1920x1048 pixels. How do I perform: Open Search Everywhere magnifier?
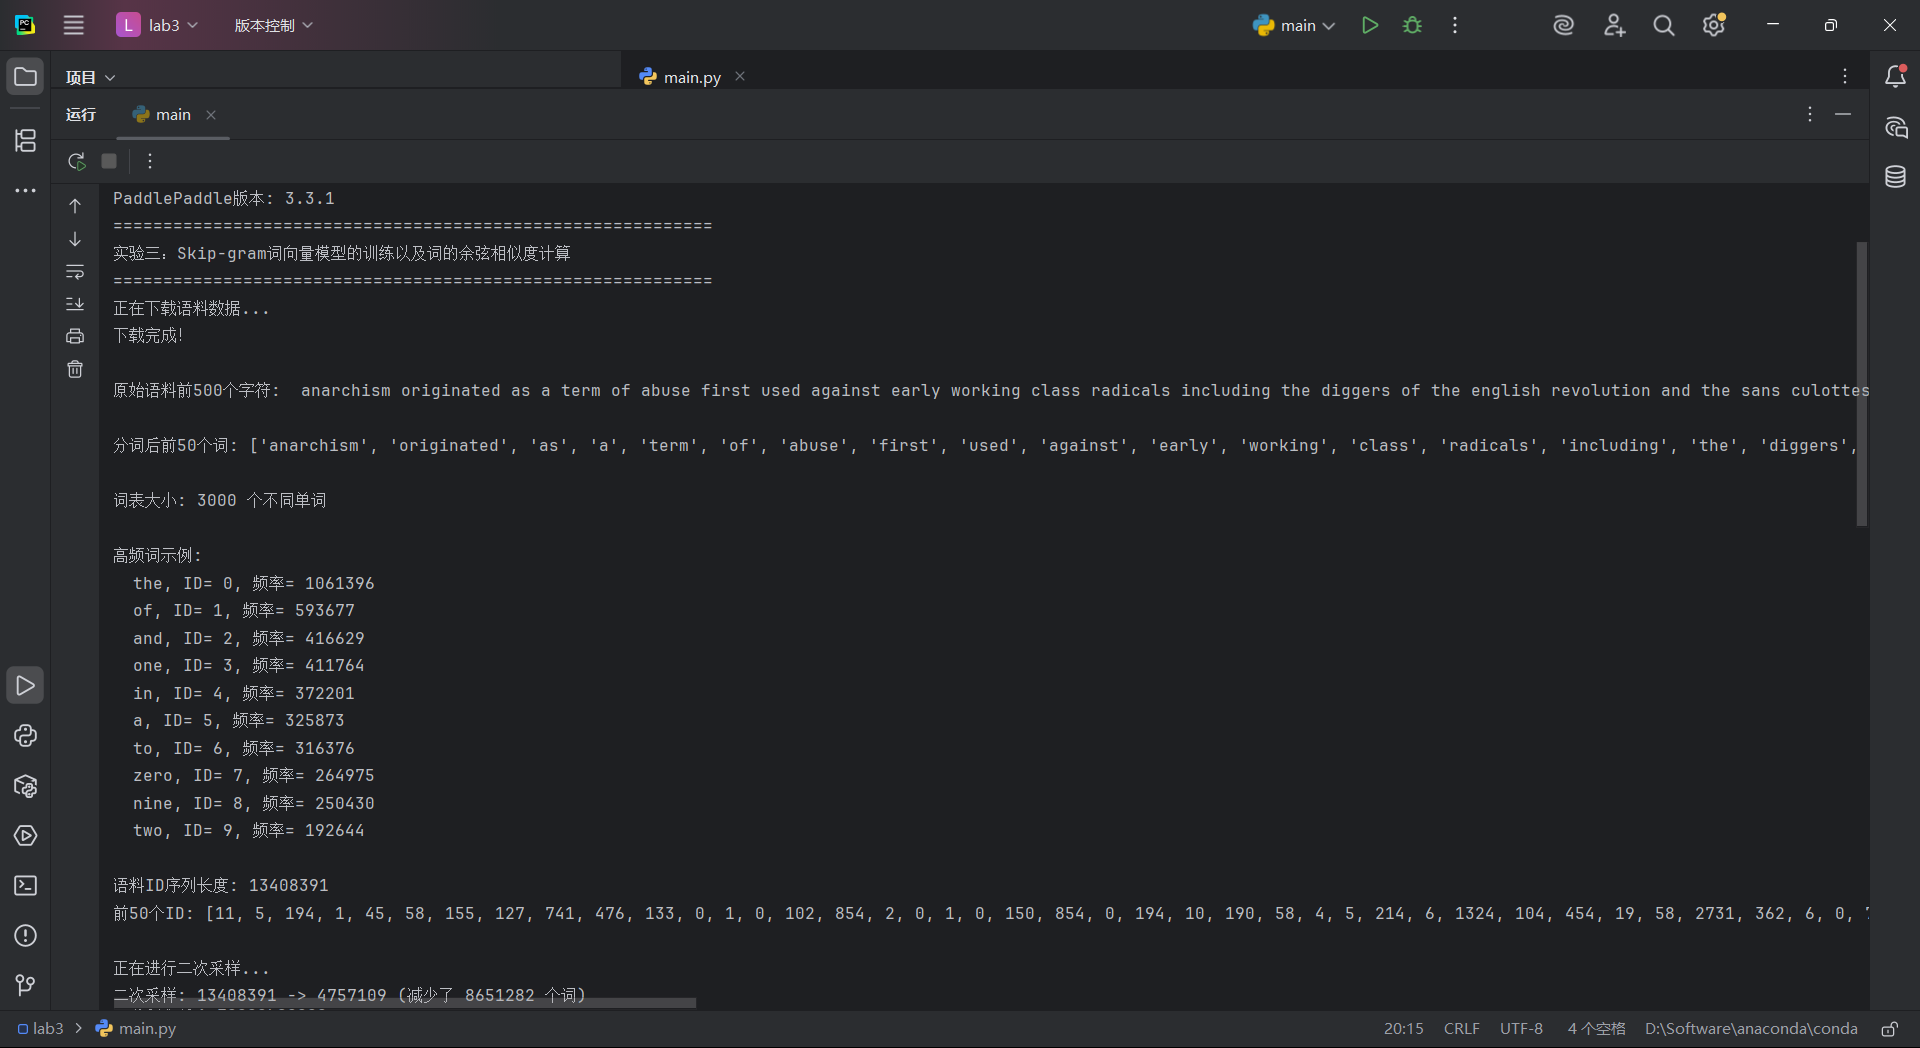tap(1664, 25)
